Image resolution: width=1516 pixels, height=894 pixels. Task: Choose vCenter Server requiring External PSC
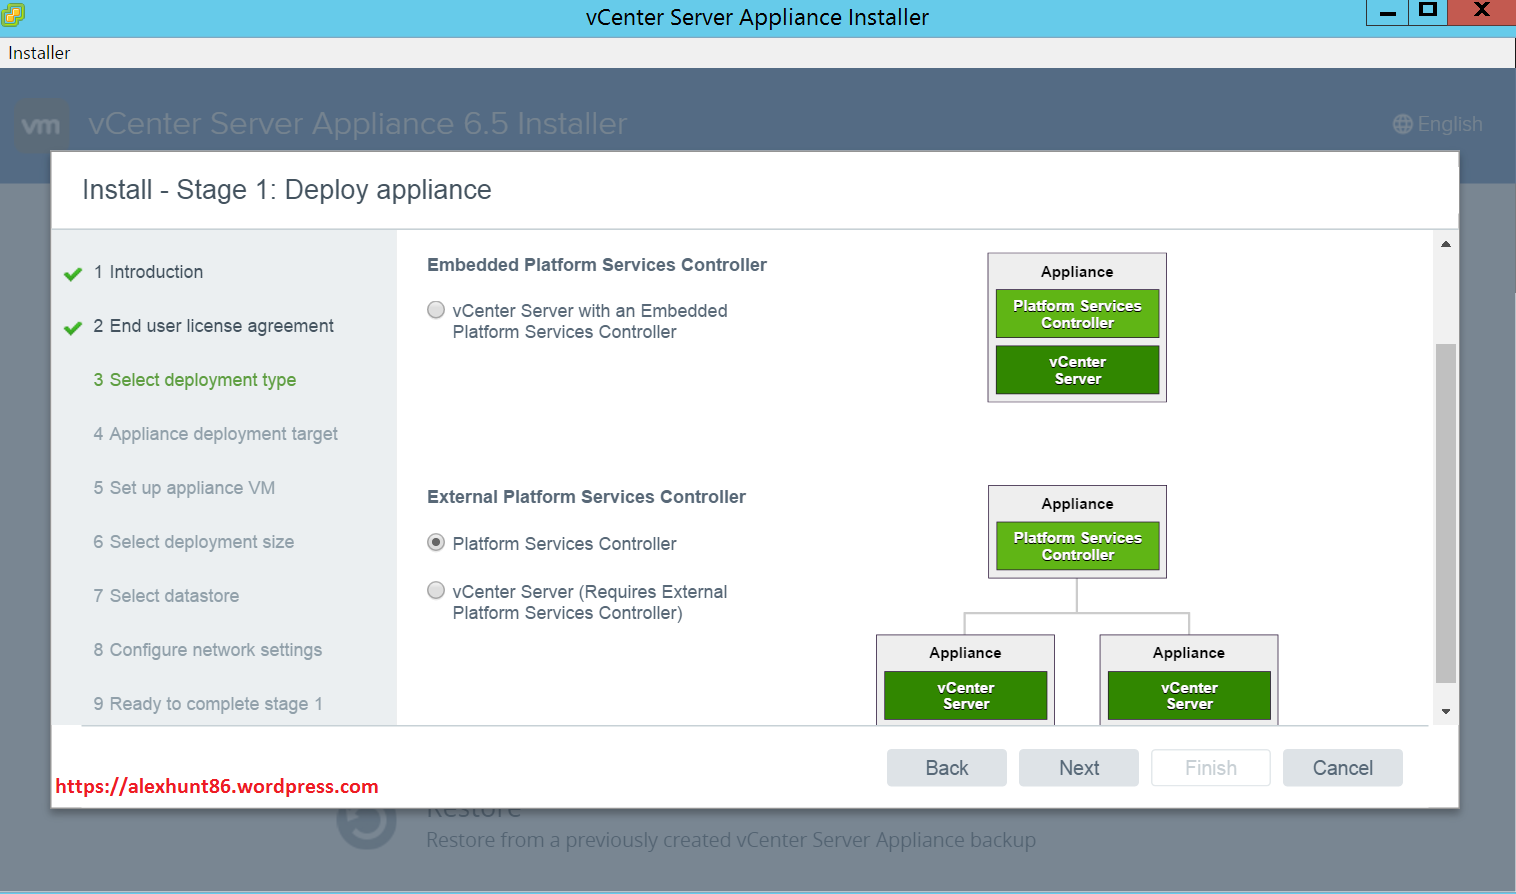436,590
